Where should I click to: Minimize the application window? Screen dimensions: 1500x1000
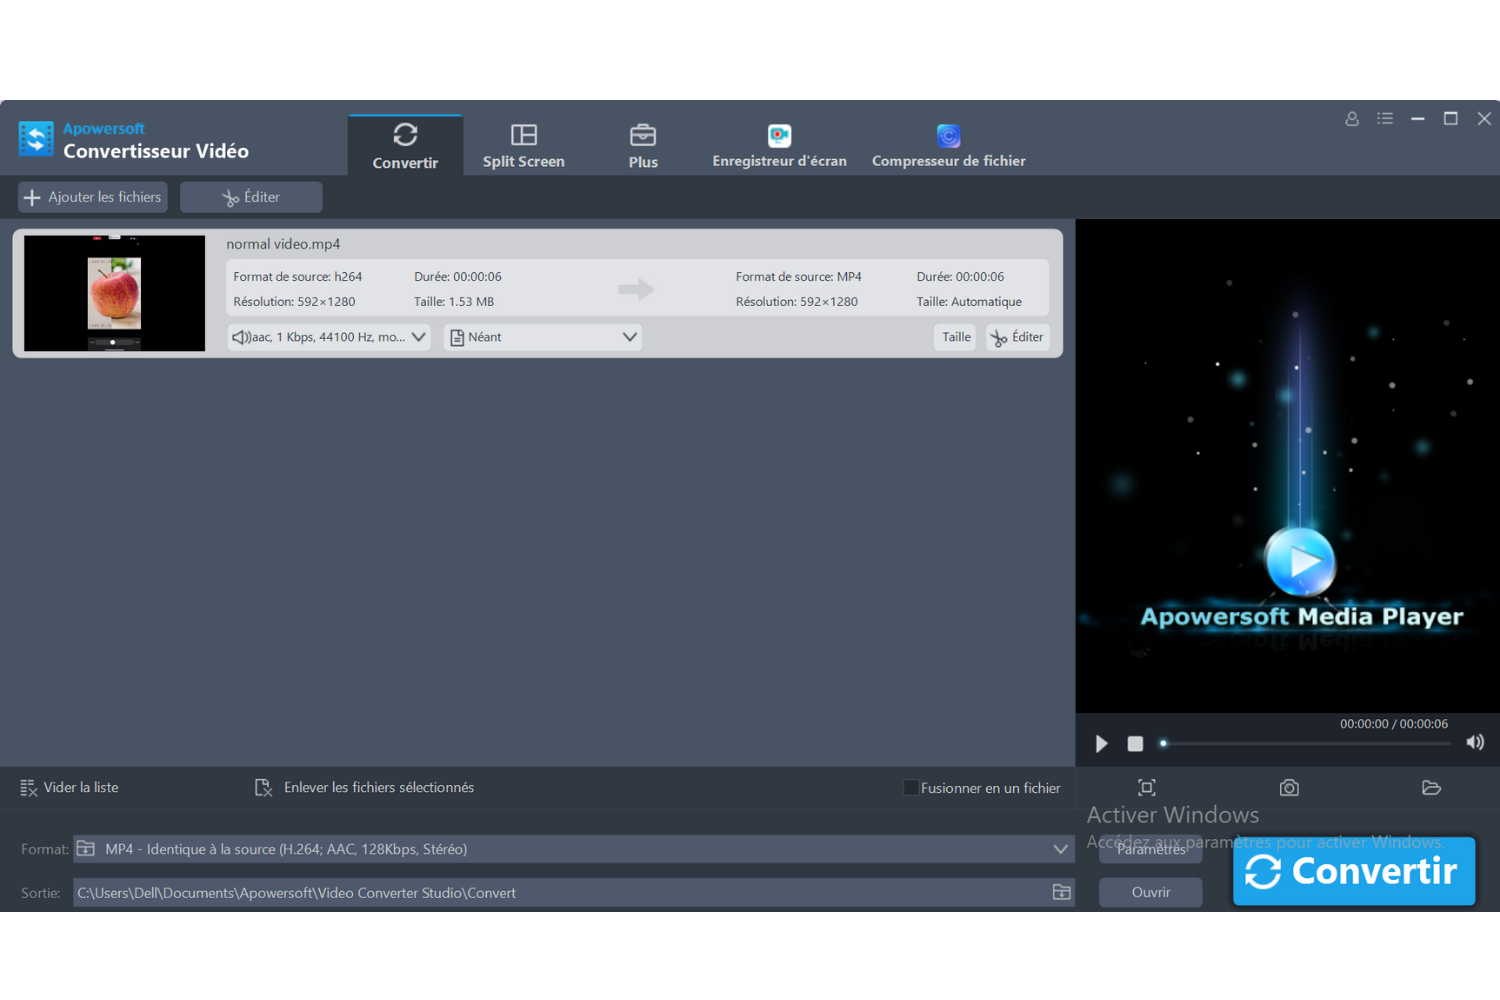1418,118
